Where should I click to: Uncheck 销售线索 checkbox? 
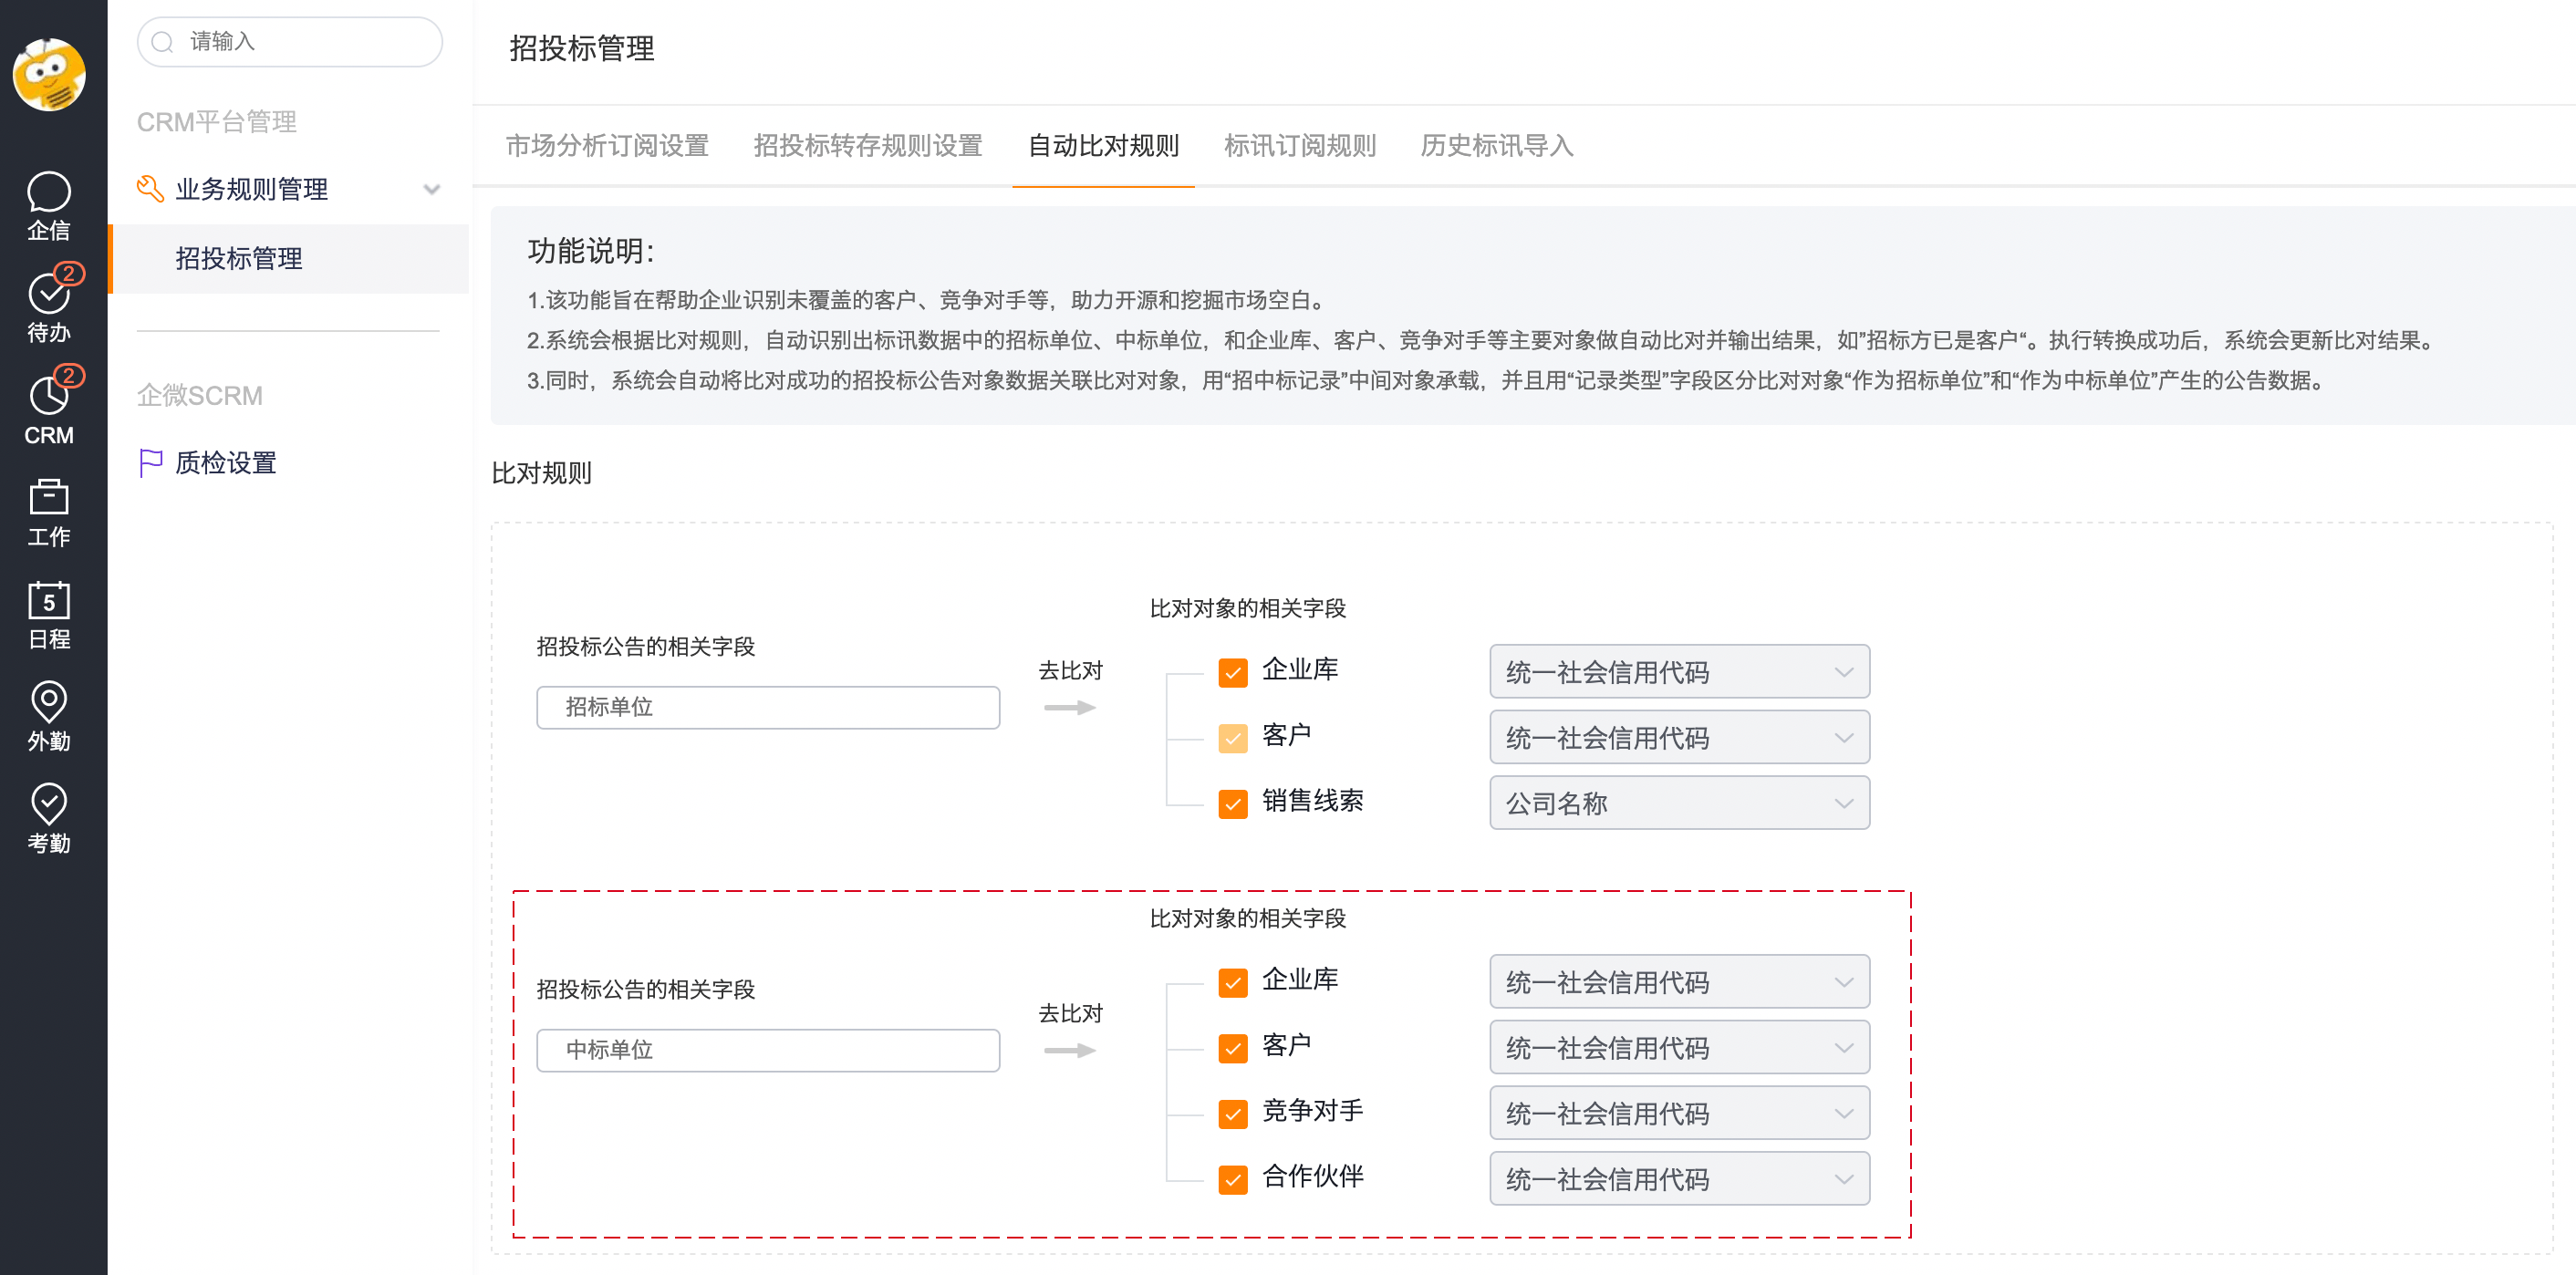click(1233, 803)
